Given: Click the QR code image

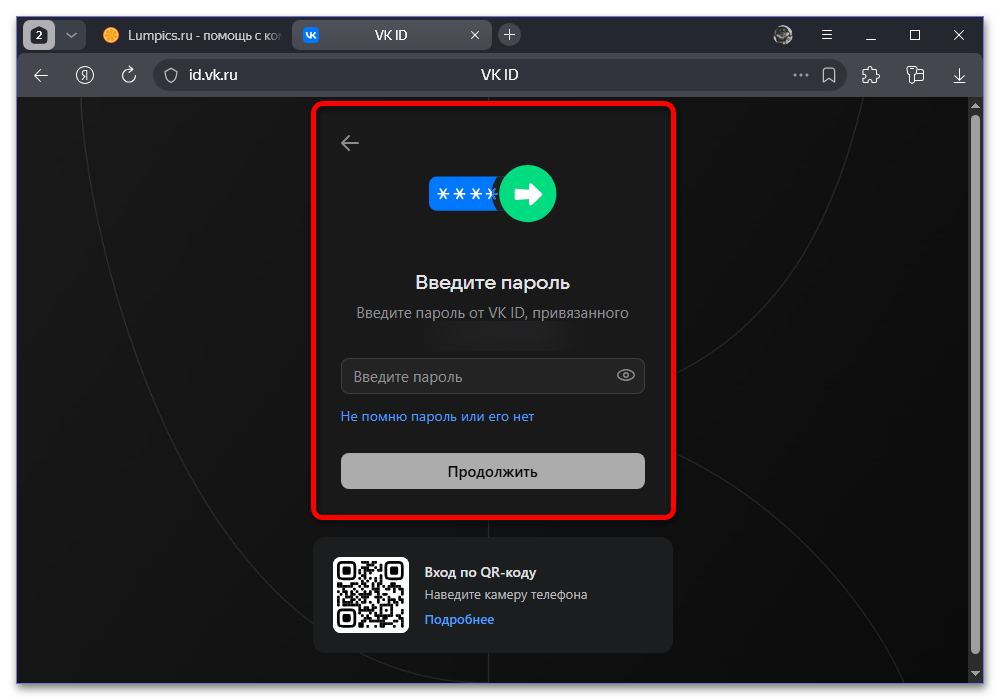Looking at the screenshot, I should coord(371,595).
